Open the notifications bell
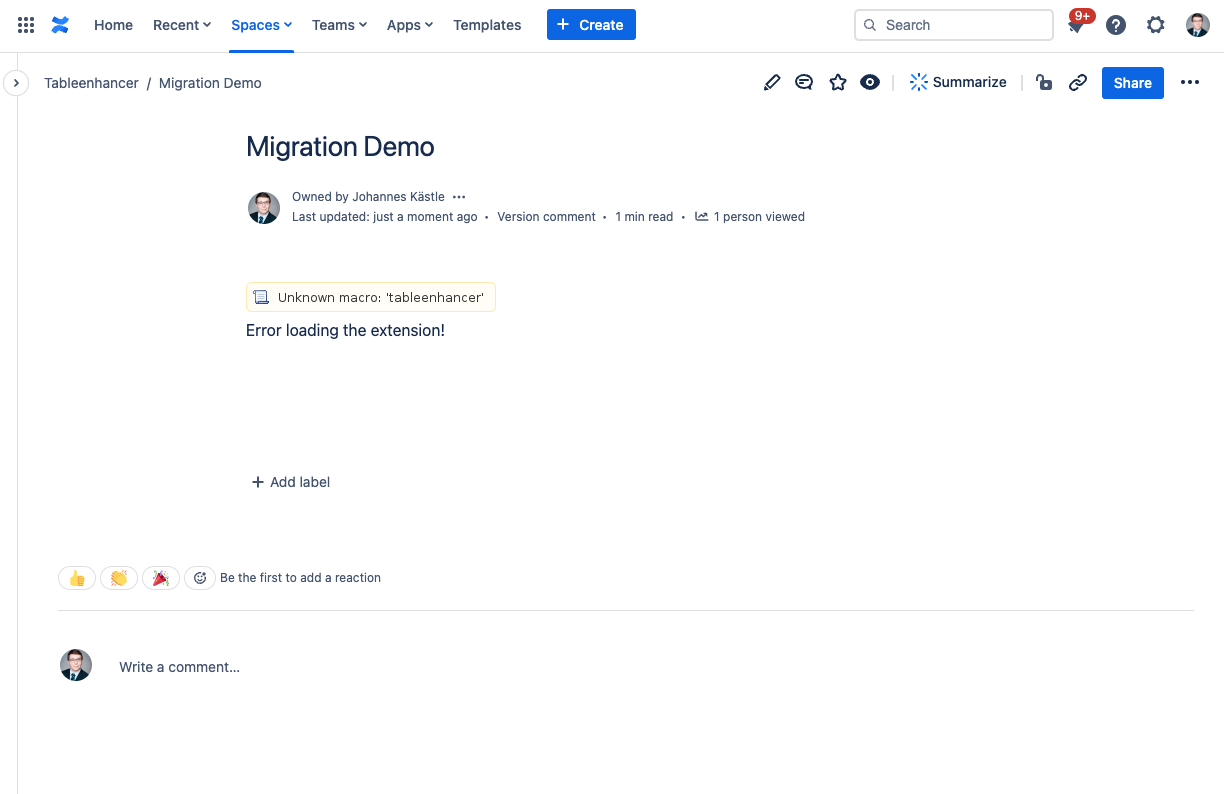Viewport: 1224px width, 794px height. tap(1076, 26)
